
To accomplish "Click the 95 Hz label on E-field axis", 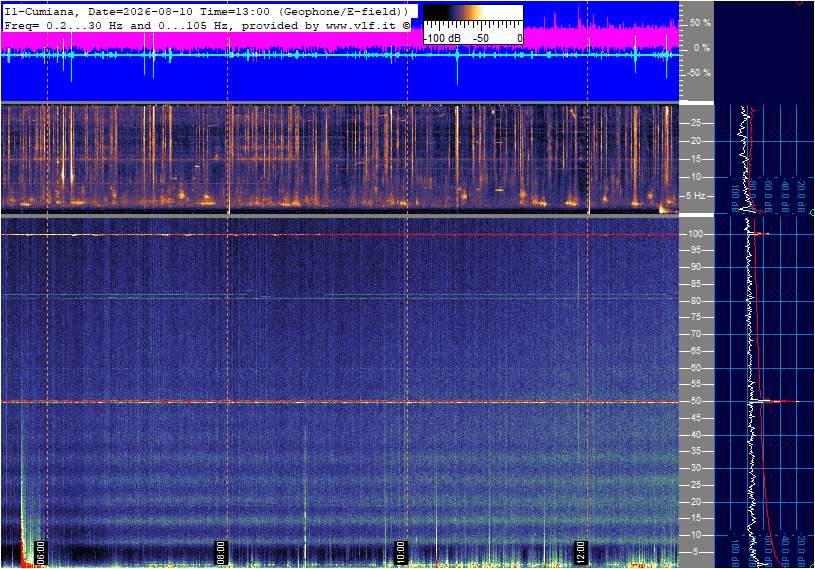I will (695, 250).
